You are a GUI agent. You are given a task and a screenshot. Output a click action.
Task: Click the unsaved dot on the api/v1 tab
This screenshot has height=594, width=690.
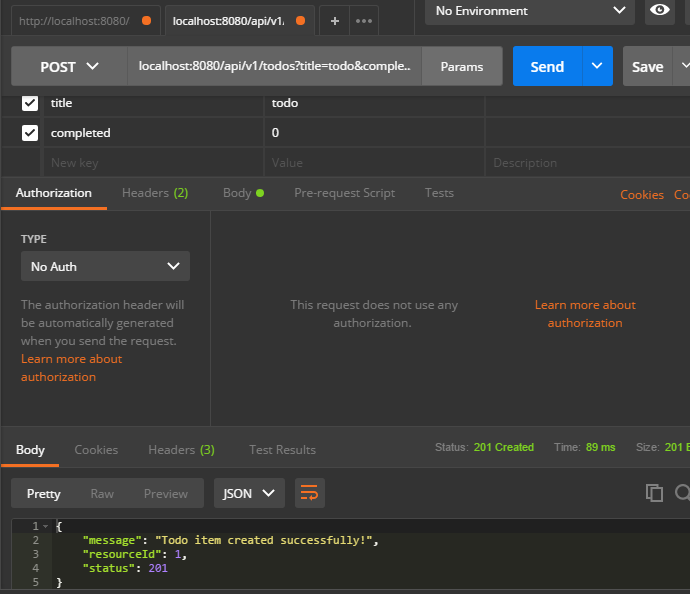[x=301, y=21]
